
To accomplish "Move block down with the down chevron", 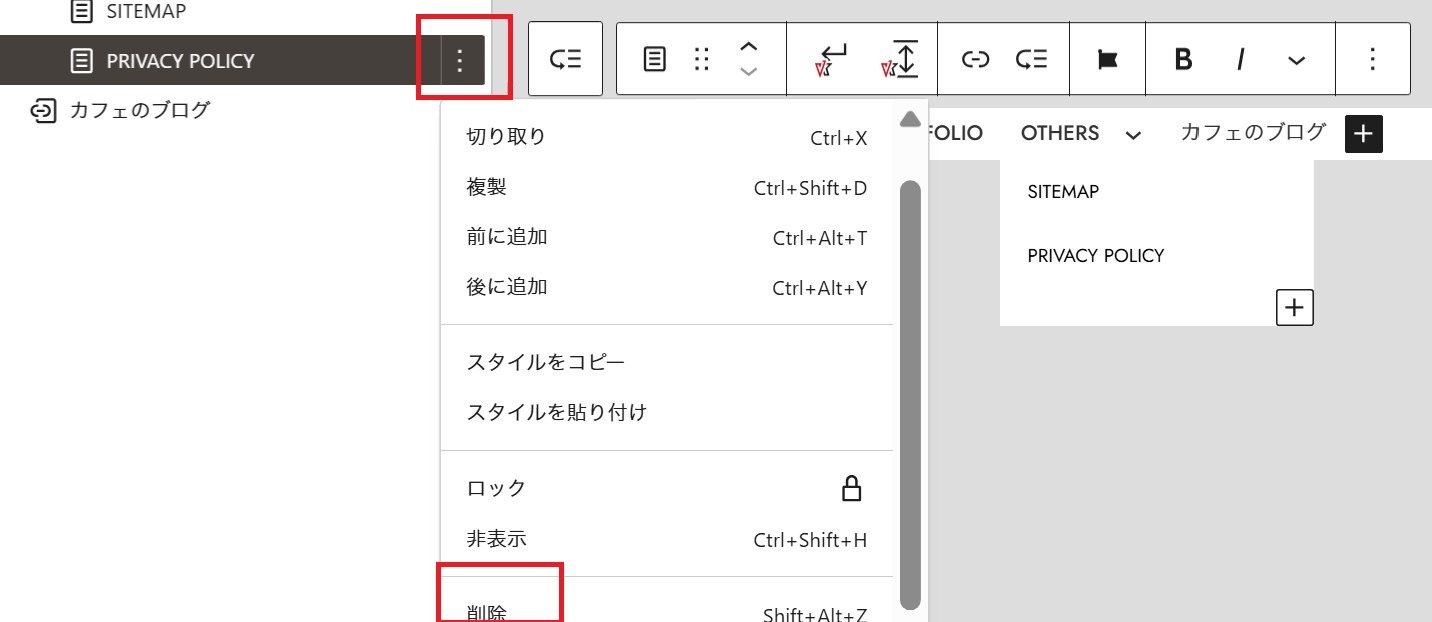I will pyautogui.click(x=749, y=71).
